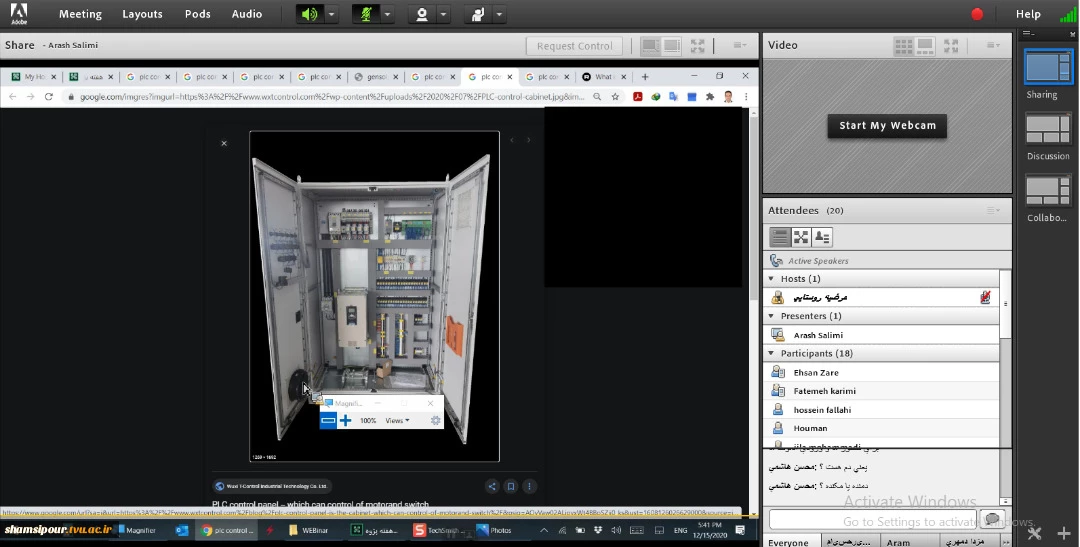The height and width of the screenshot is (547, 1080).
Task: Open the microphone options dropdown arrow
Action: click(388, 14)
